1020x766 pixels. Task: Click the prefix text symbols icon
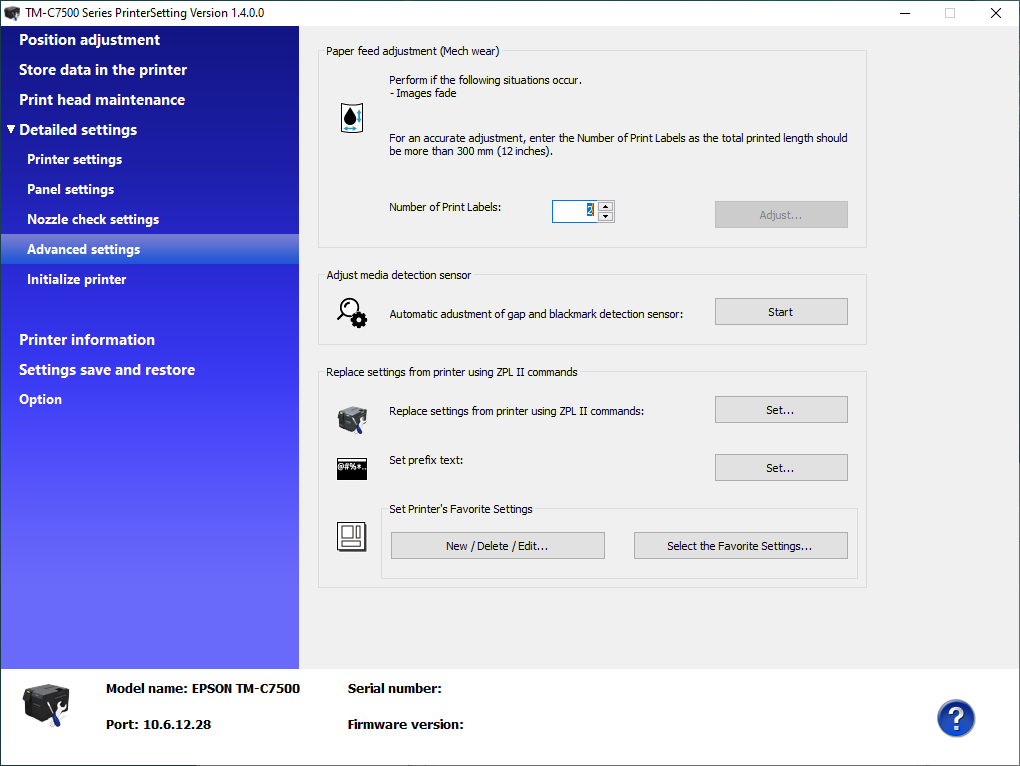click(351, 467)
